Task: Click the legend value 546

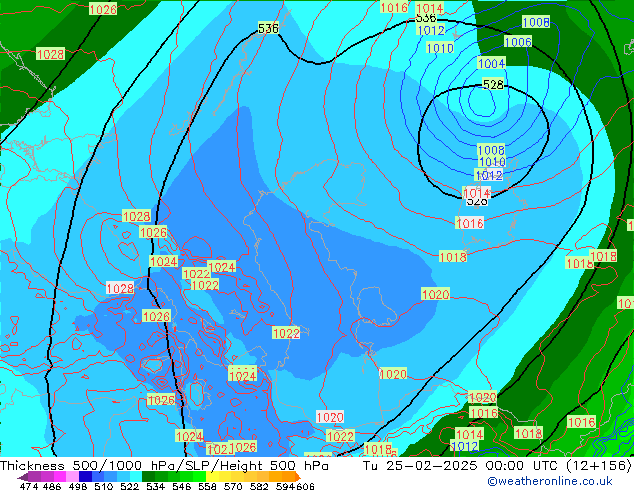Action: [181, 486]
